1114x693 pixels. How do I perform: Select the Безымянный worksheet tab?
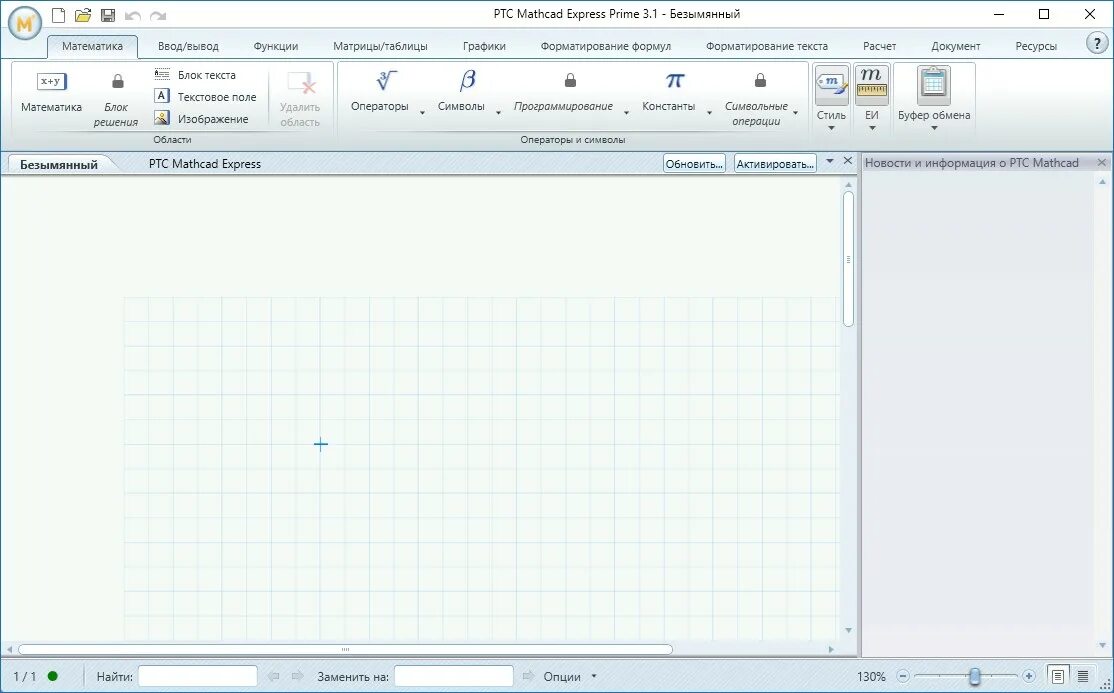[59, 164]
